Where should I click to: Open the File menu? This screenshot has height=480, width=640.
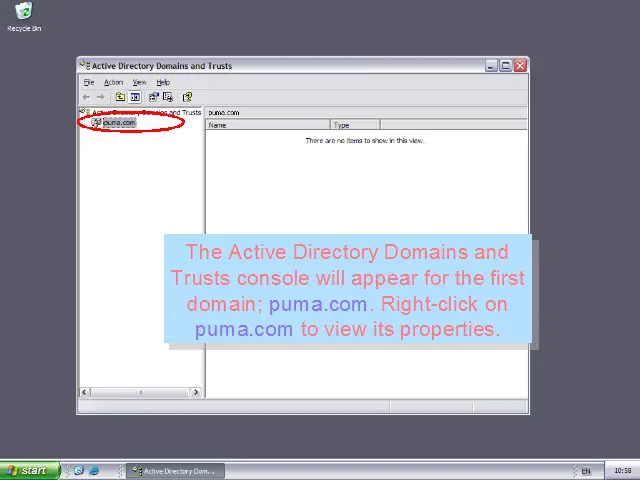89,82
